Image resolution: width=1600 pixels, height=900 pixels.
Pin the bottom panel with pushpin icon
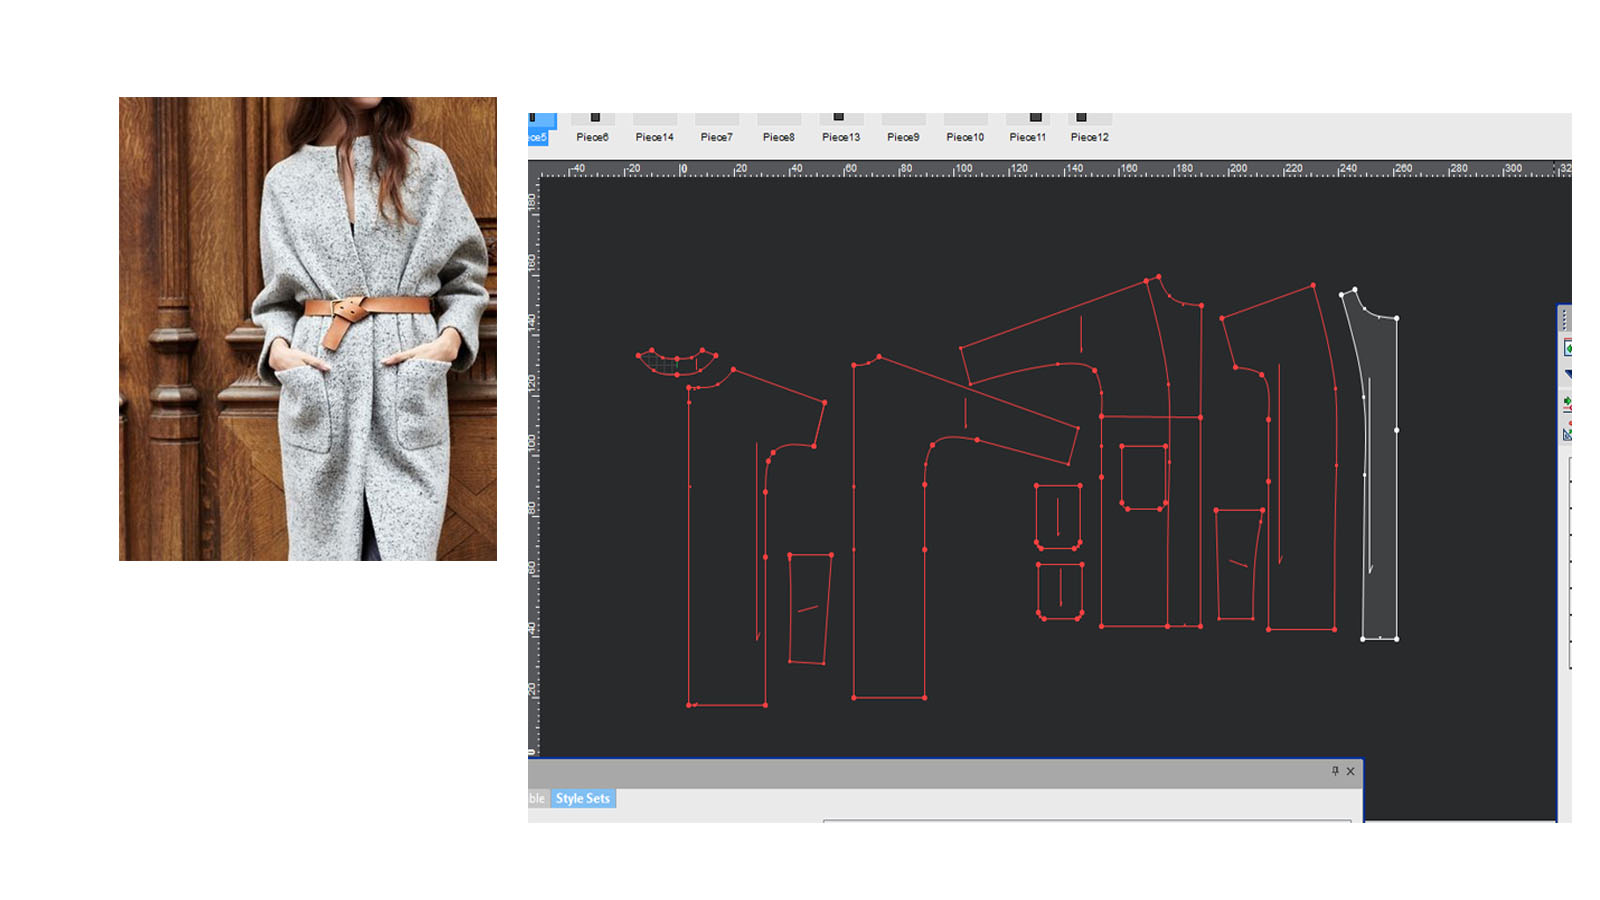[x=1335, y=771]
